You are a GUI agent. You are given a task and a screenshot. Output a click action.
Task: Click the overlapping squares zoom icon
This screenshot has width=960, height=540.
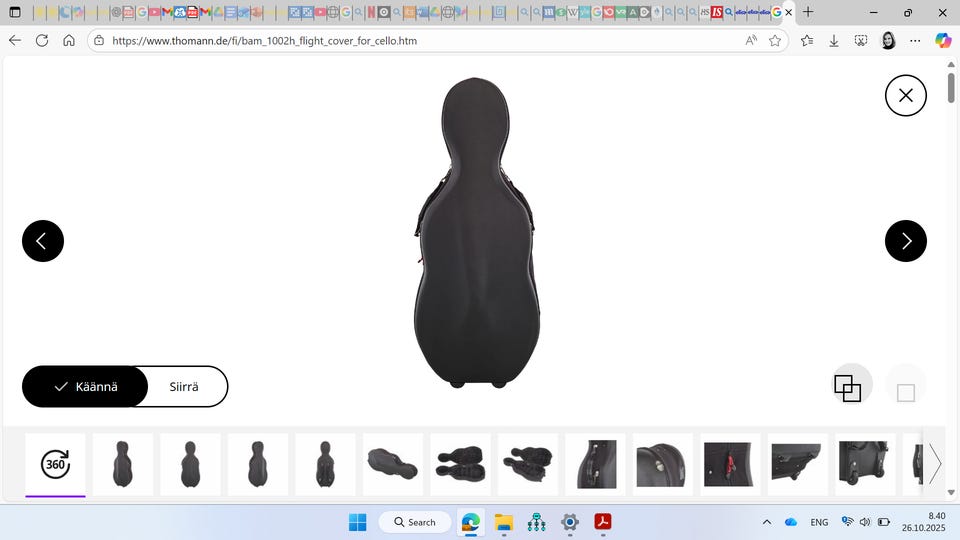(x=847, y=388)
